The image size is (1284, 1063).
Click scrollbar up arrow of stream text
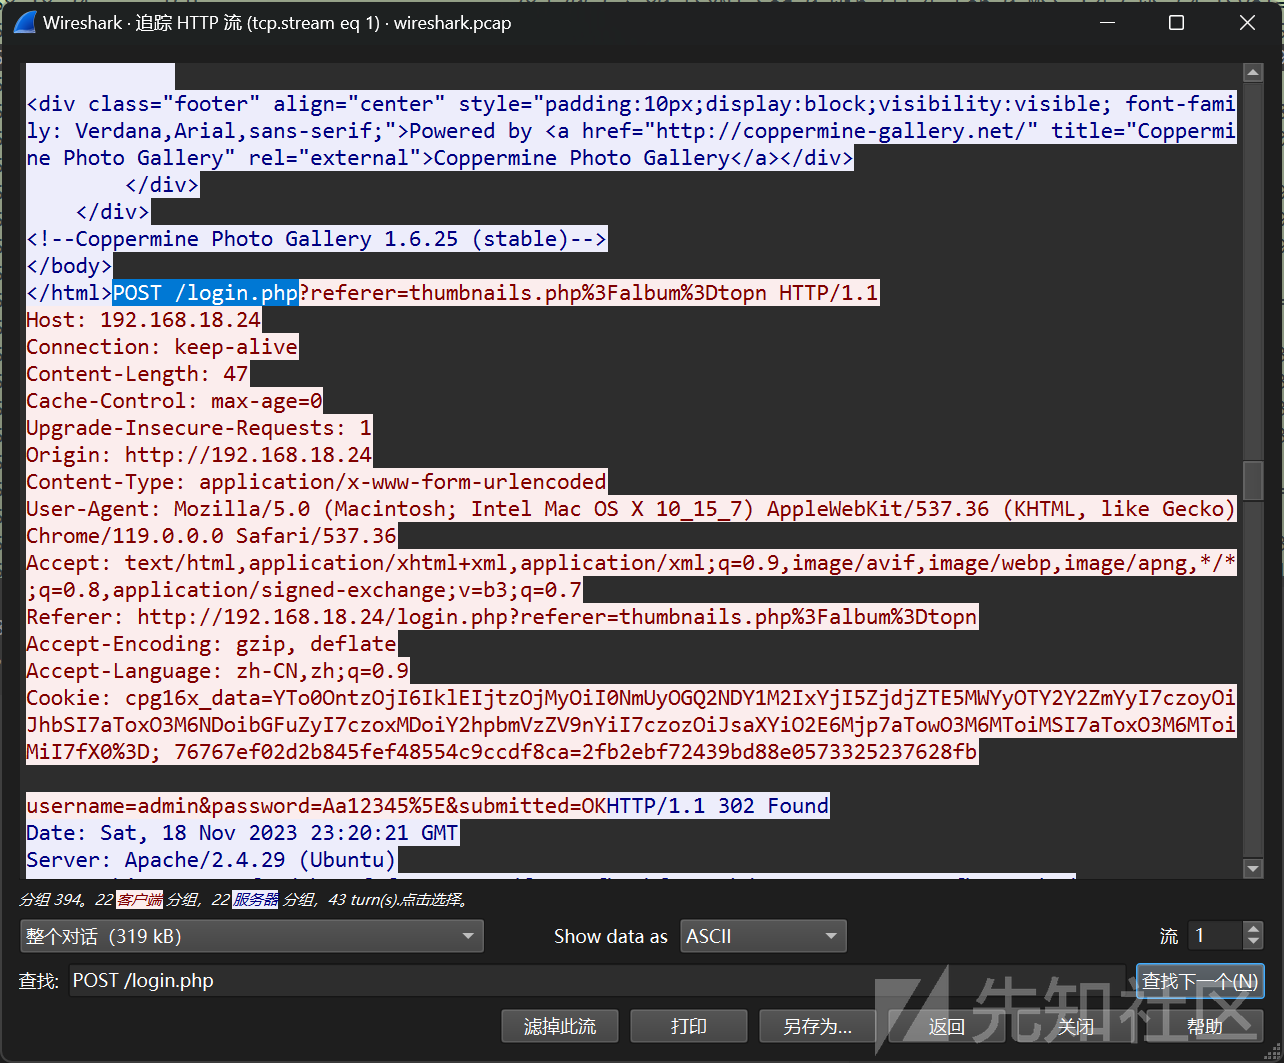[1253, 72]
